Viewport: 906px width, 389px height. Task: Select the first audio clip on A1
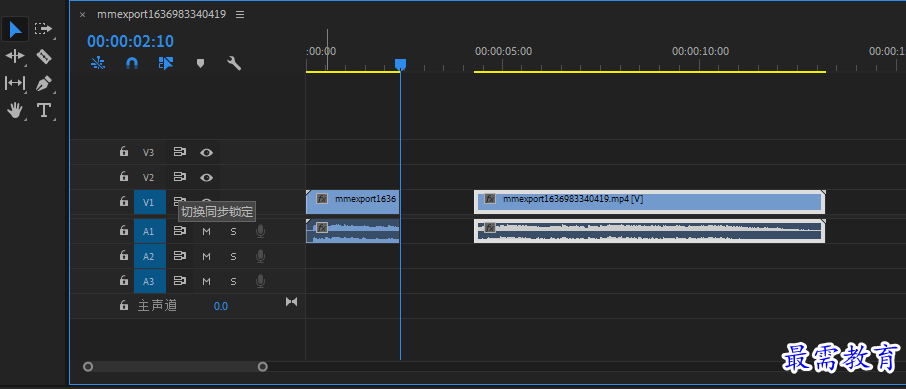(352, 231)
